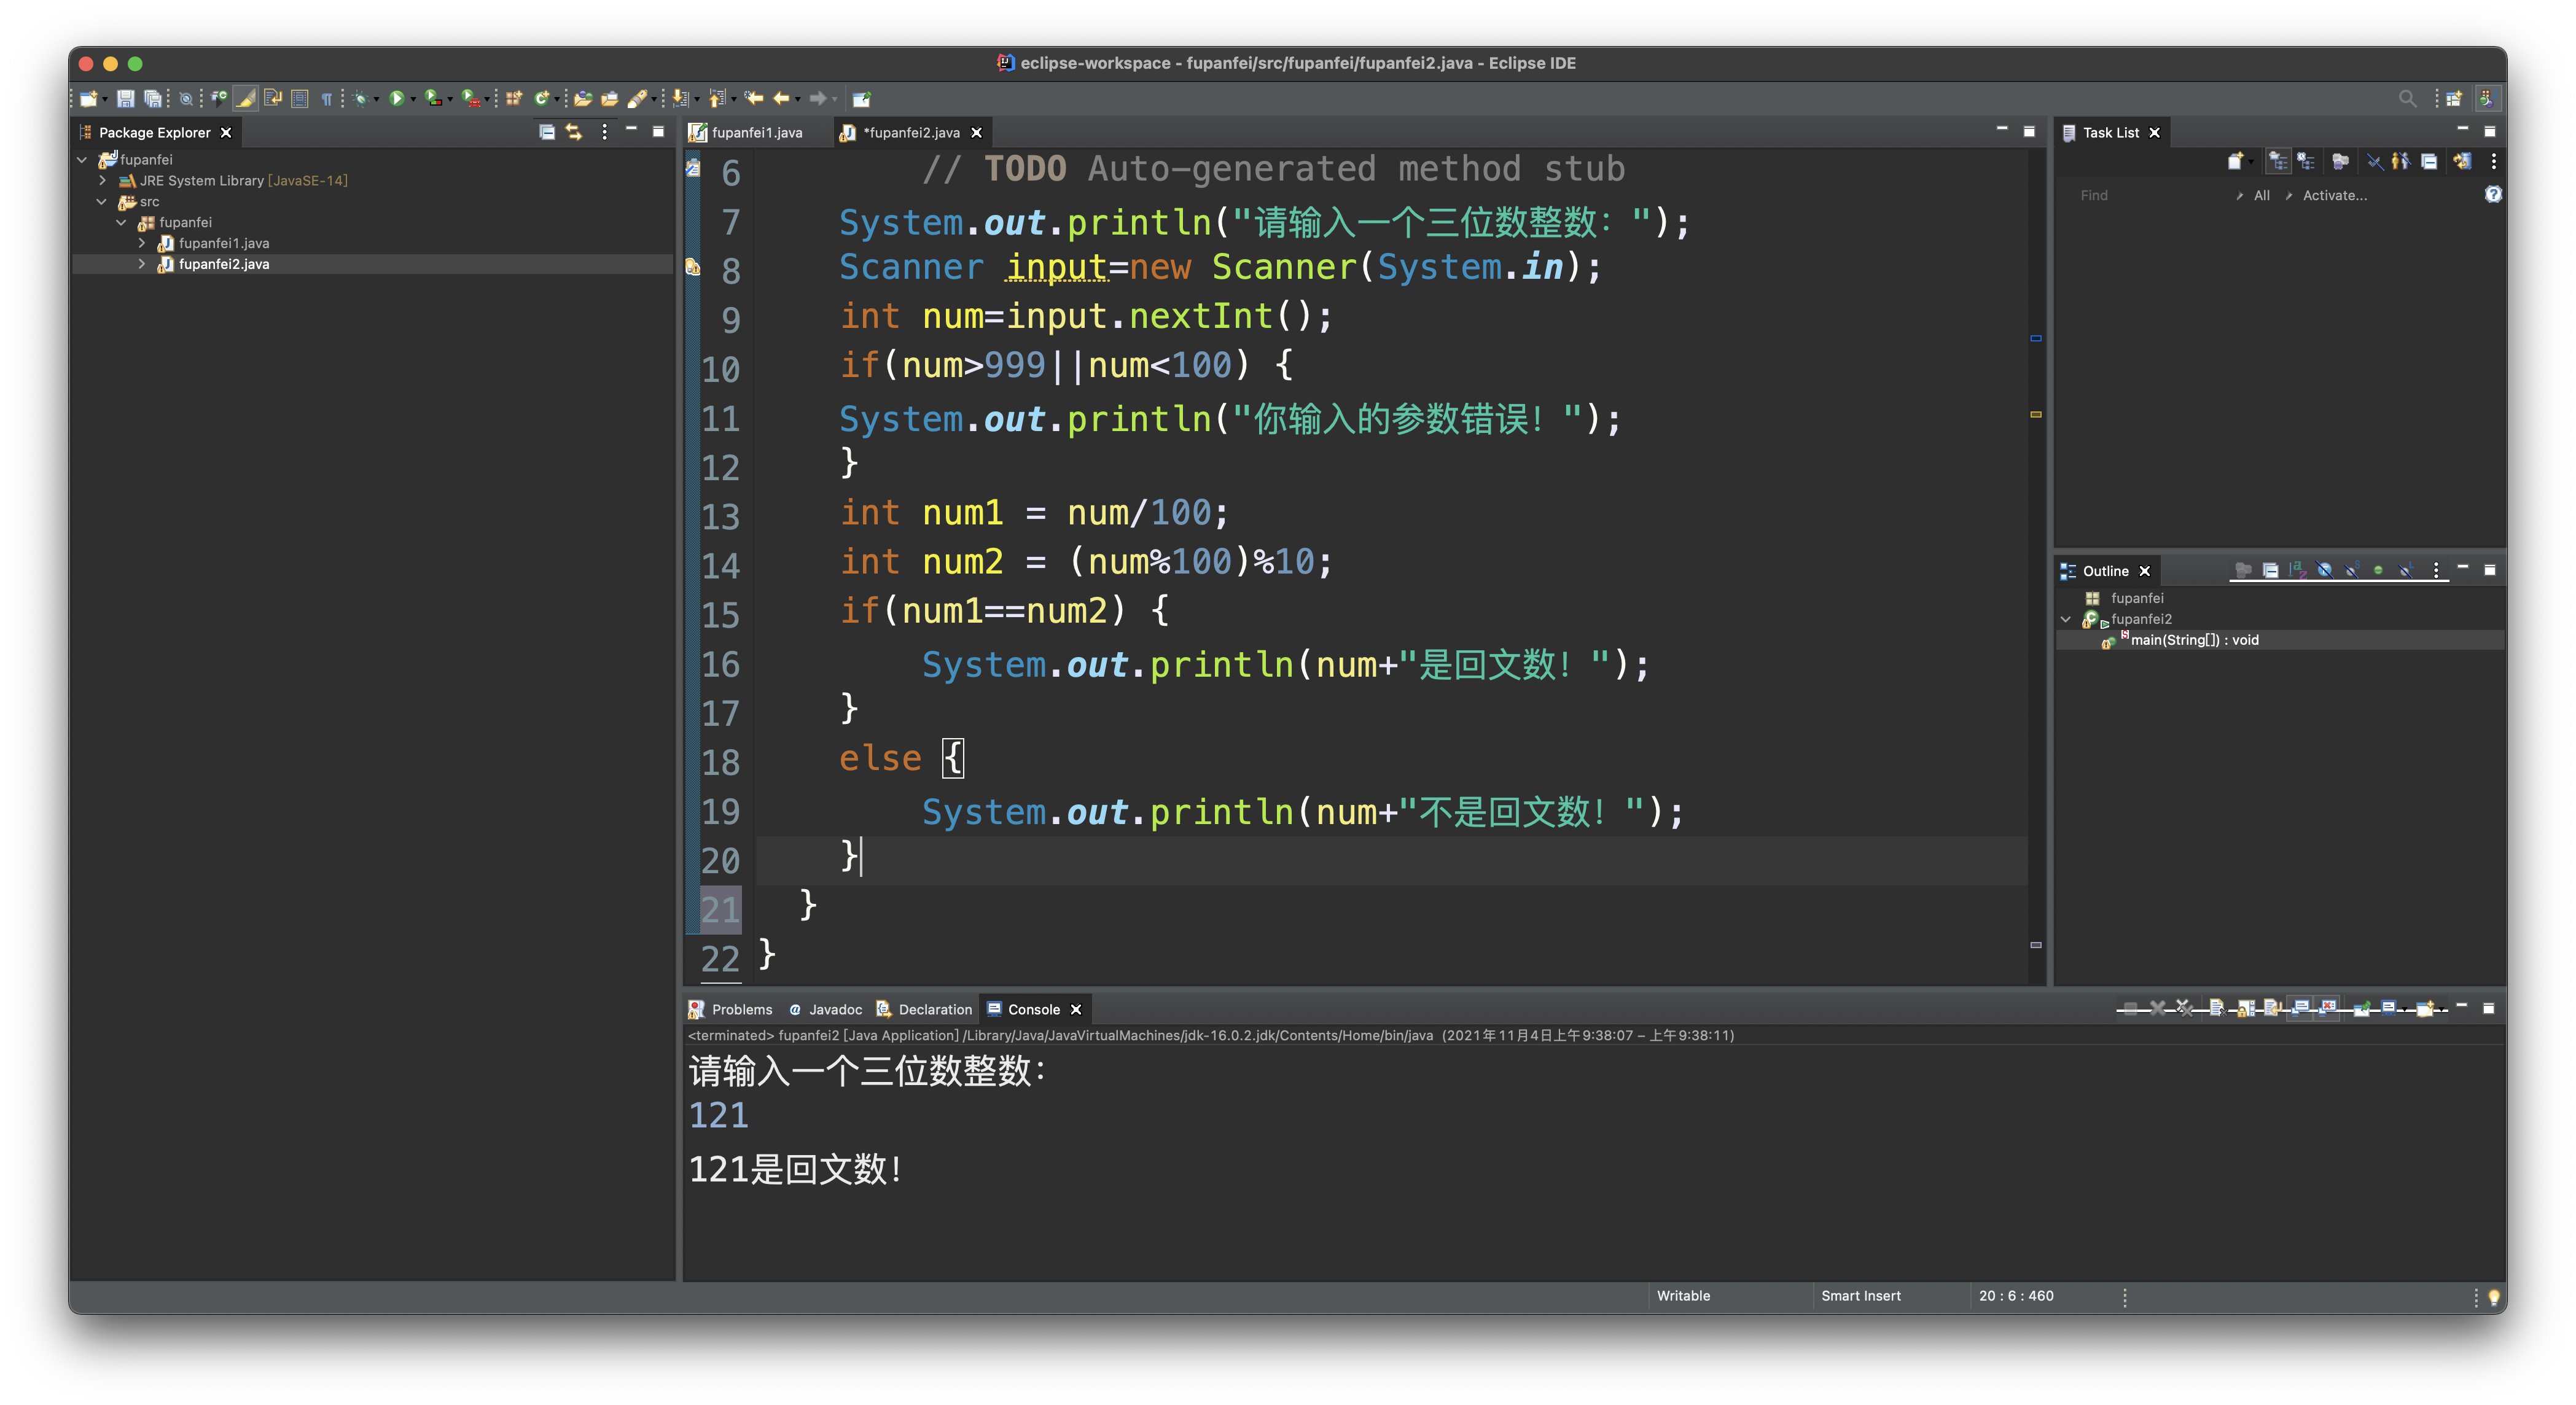Viewport: 2576px width, 1405px height.
Task: Toggle Hide Fields in Outline toolbar
Action: tap(2325, 570)
